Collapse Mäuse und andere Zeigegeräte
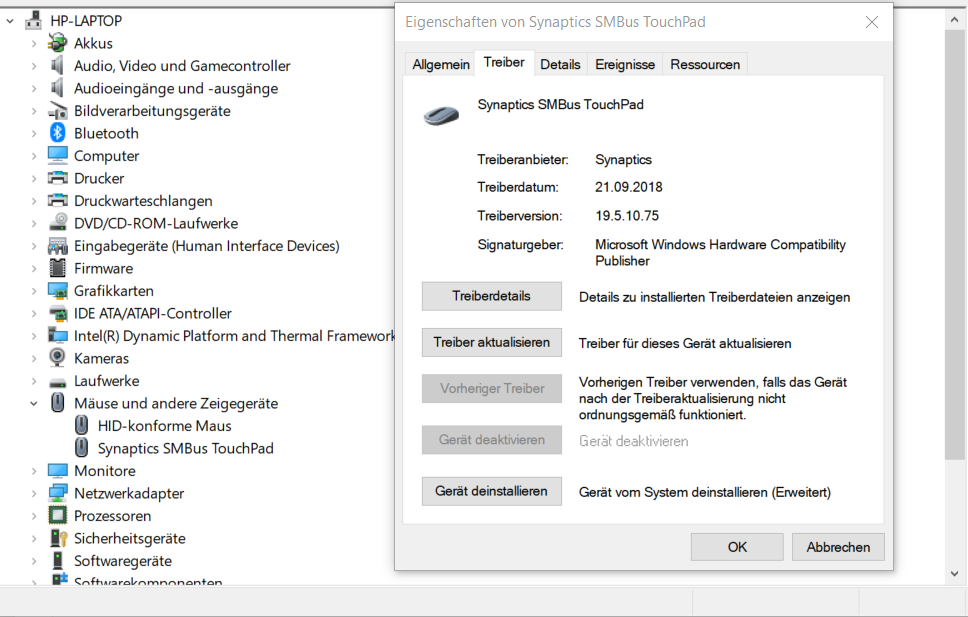 click(x=34, y=404)
